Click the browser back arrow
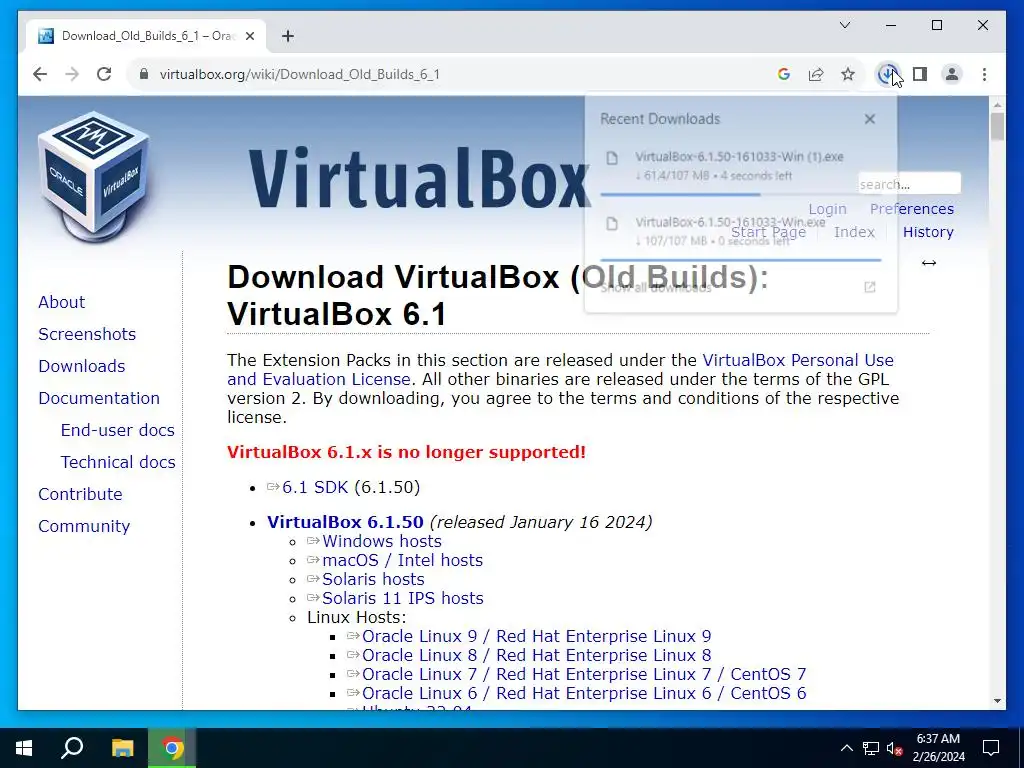Viewport: 1024px width, 768px height. pyautogui.click(x=40, y=74)
